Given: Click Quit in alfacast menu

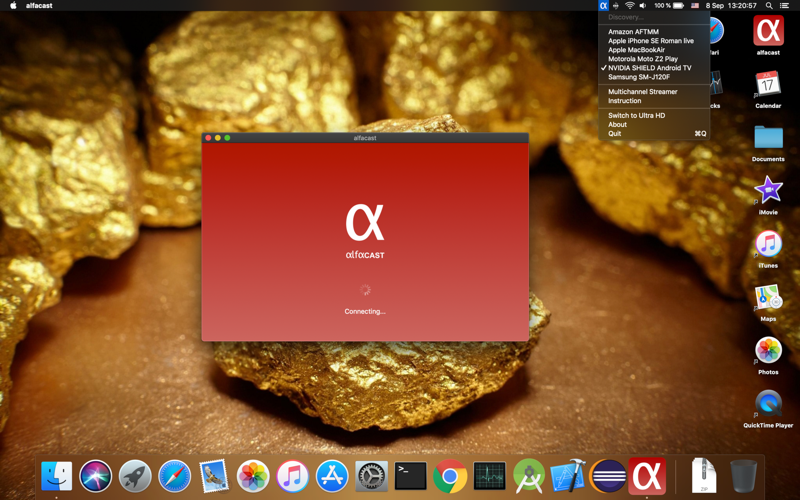Looking at the screenshot, I should tap(614, 134).
